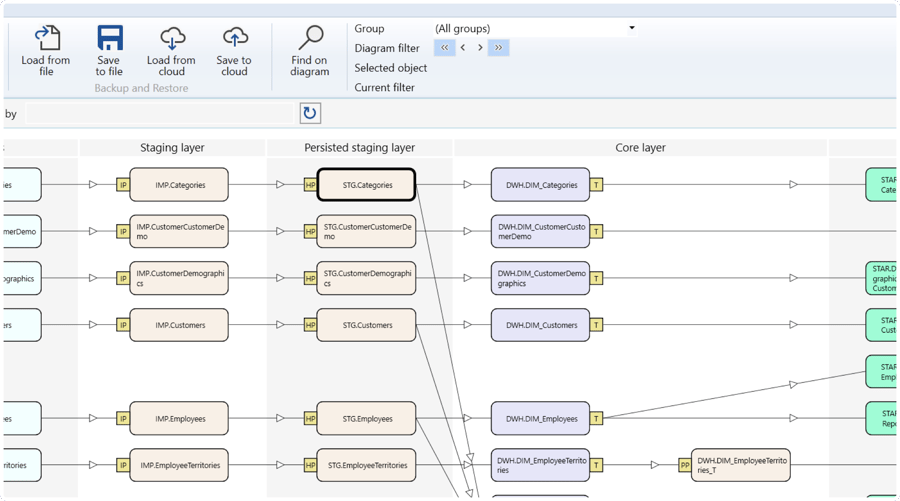Go to next diagram filter arrow
Viewport: 900px width, 501px height.
[480, 48]
